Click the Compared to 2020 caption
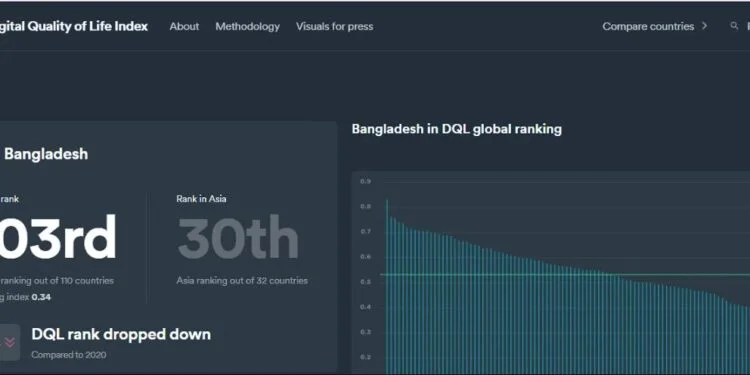The height and width of the screenshot is (375, 750). [69, 355]
